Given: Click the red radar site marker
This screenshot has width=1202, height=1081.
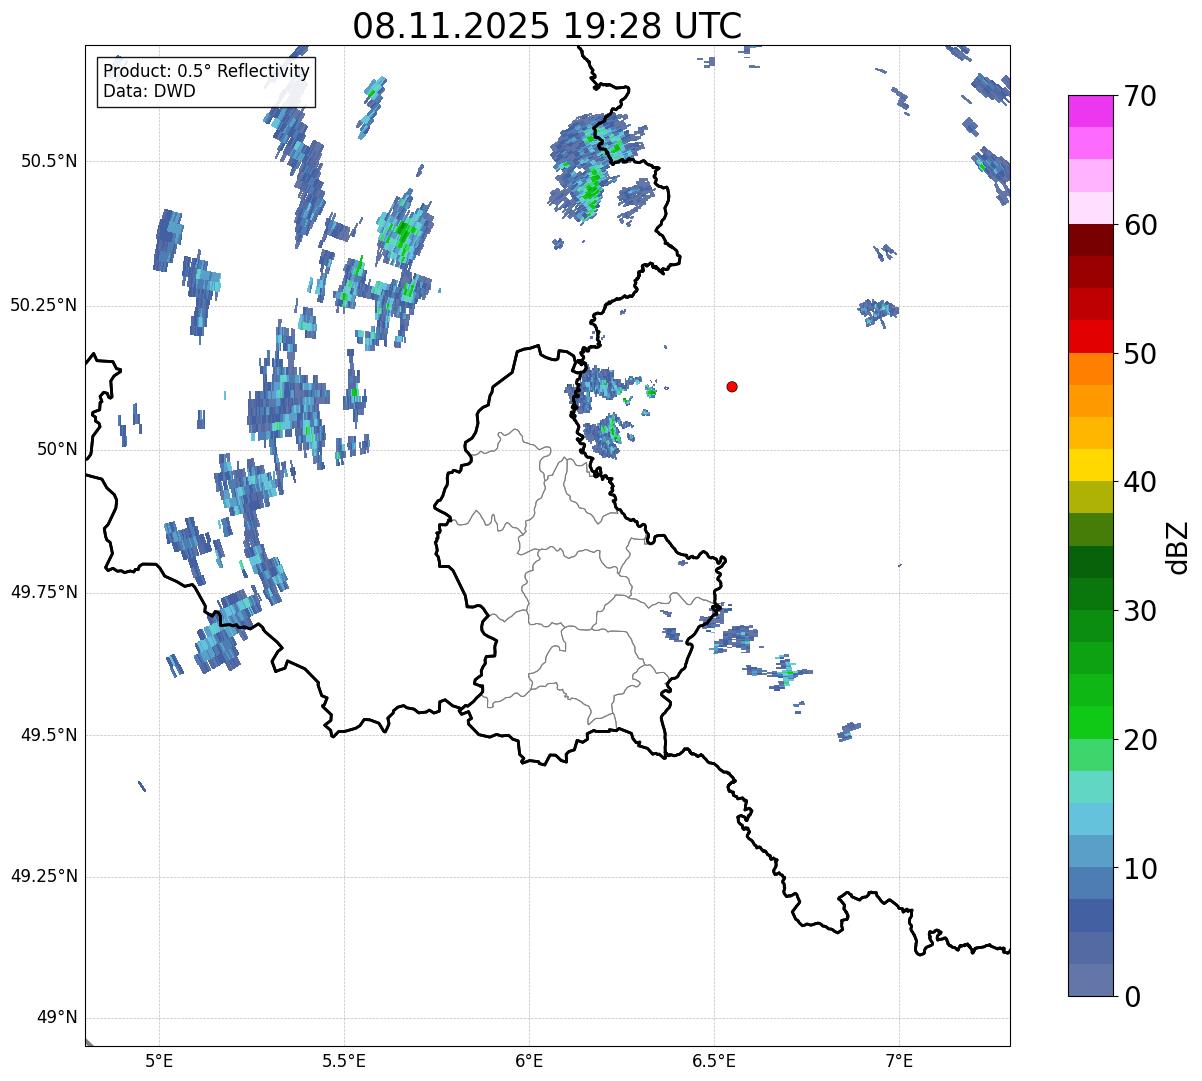Looking at the screenshot, I should coord(732,386).
